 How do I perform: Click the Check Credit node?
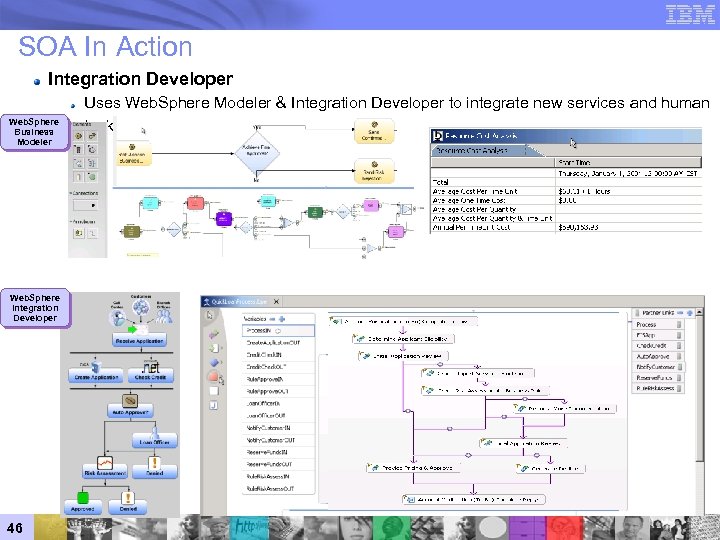tap(151, 377)
